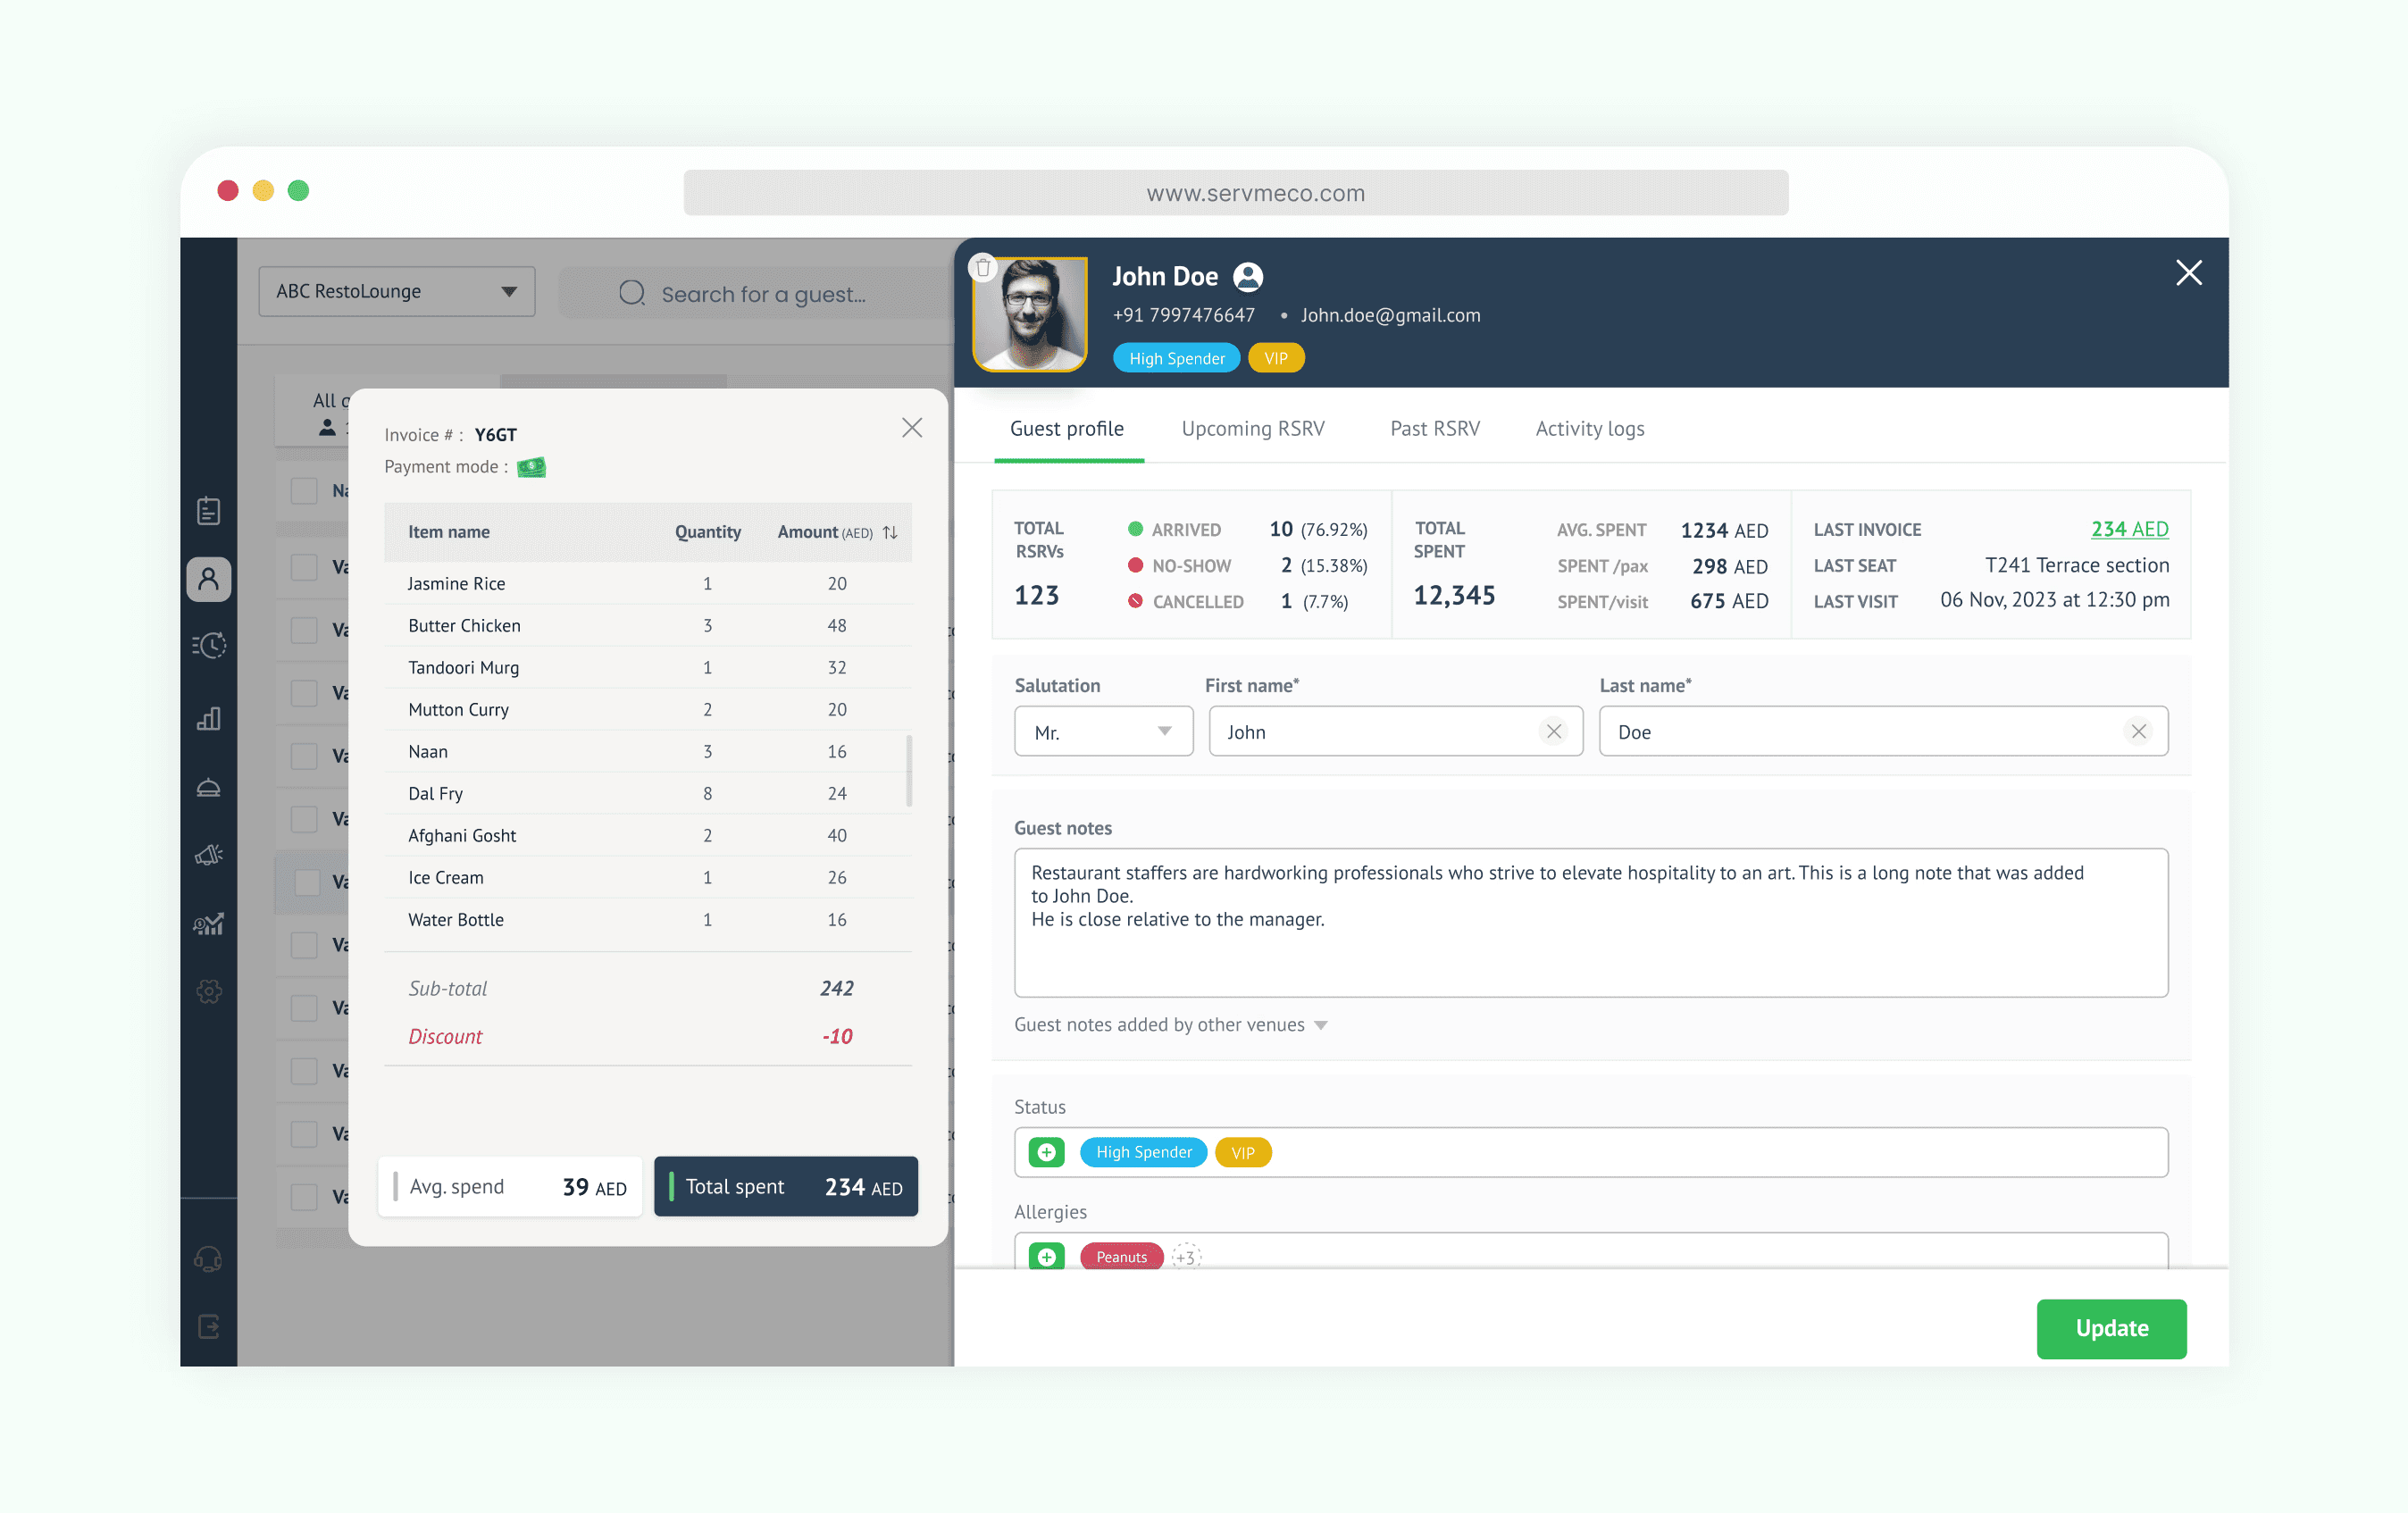Open the 234 AED last invoice link
The image size is (2408, 1513).
(2128, 529)
